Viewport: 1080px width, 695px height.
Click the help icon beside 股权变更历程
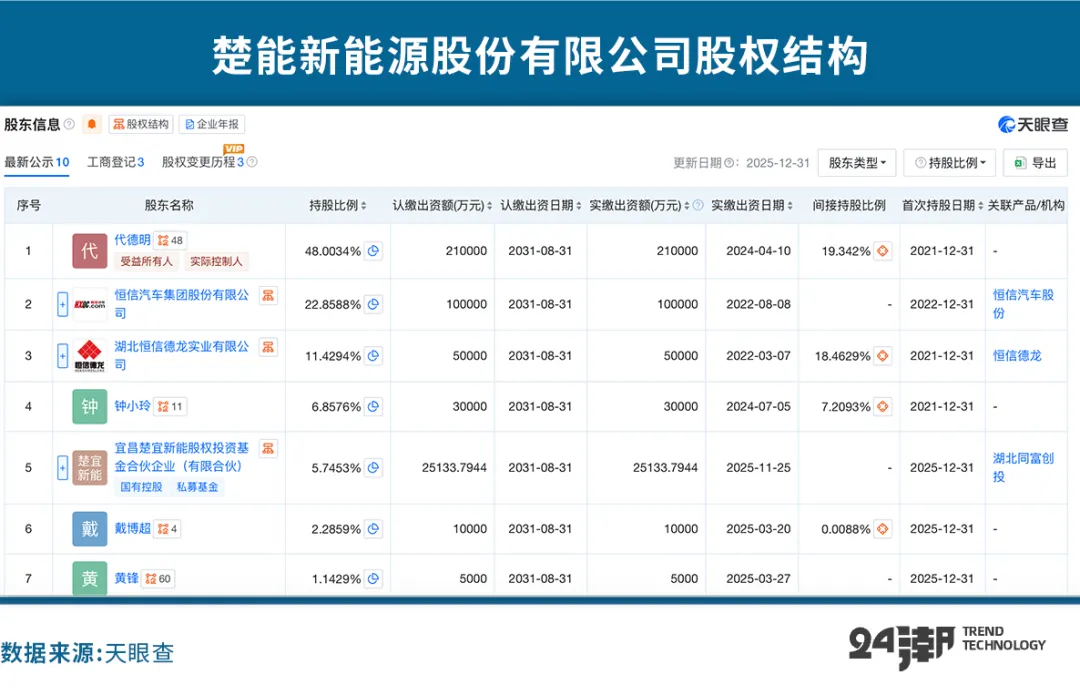click(x=252, y=162)
